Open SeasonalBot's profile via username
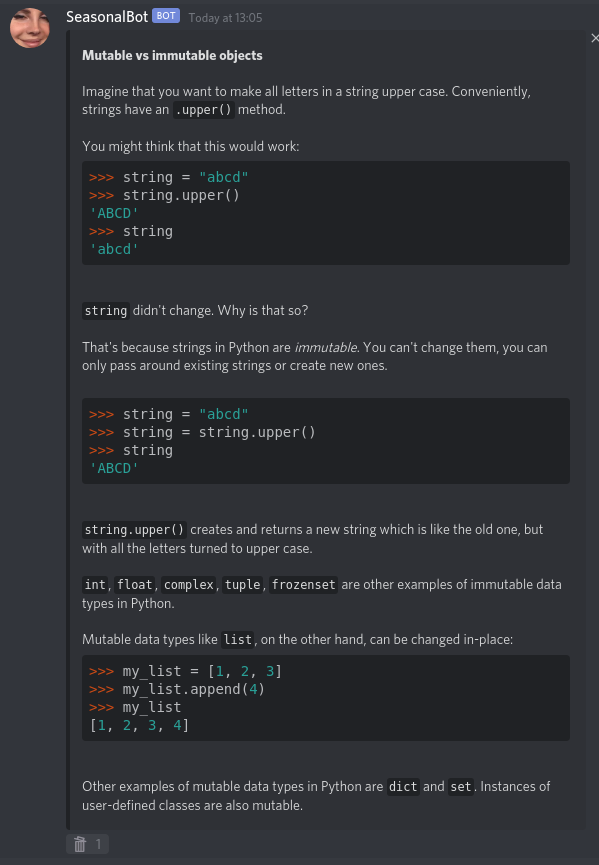This screenshot has width=599, height=865. (x=107, y=17)
